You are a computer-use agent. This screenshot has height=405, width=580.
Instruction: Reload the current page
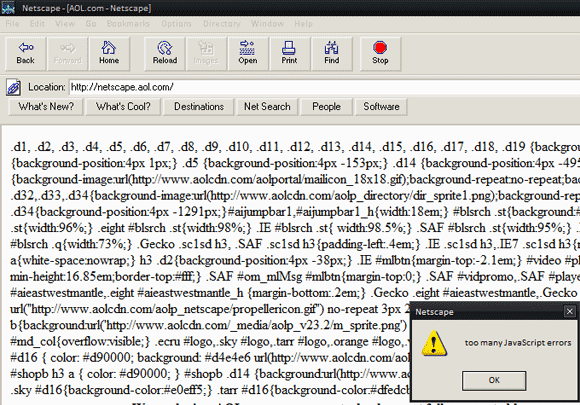[x=165, y=54]
